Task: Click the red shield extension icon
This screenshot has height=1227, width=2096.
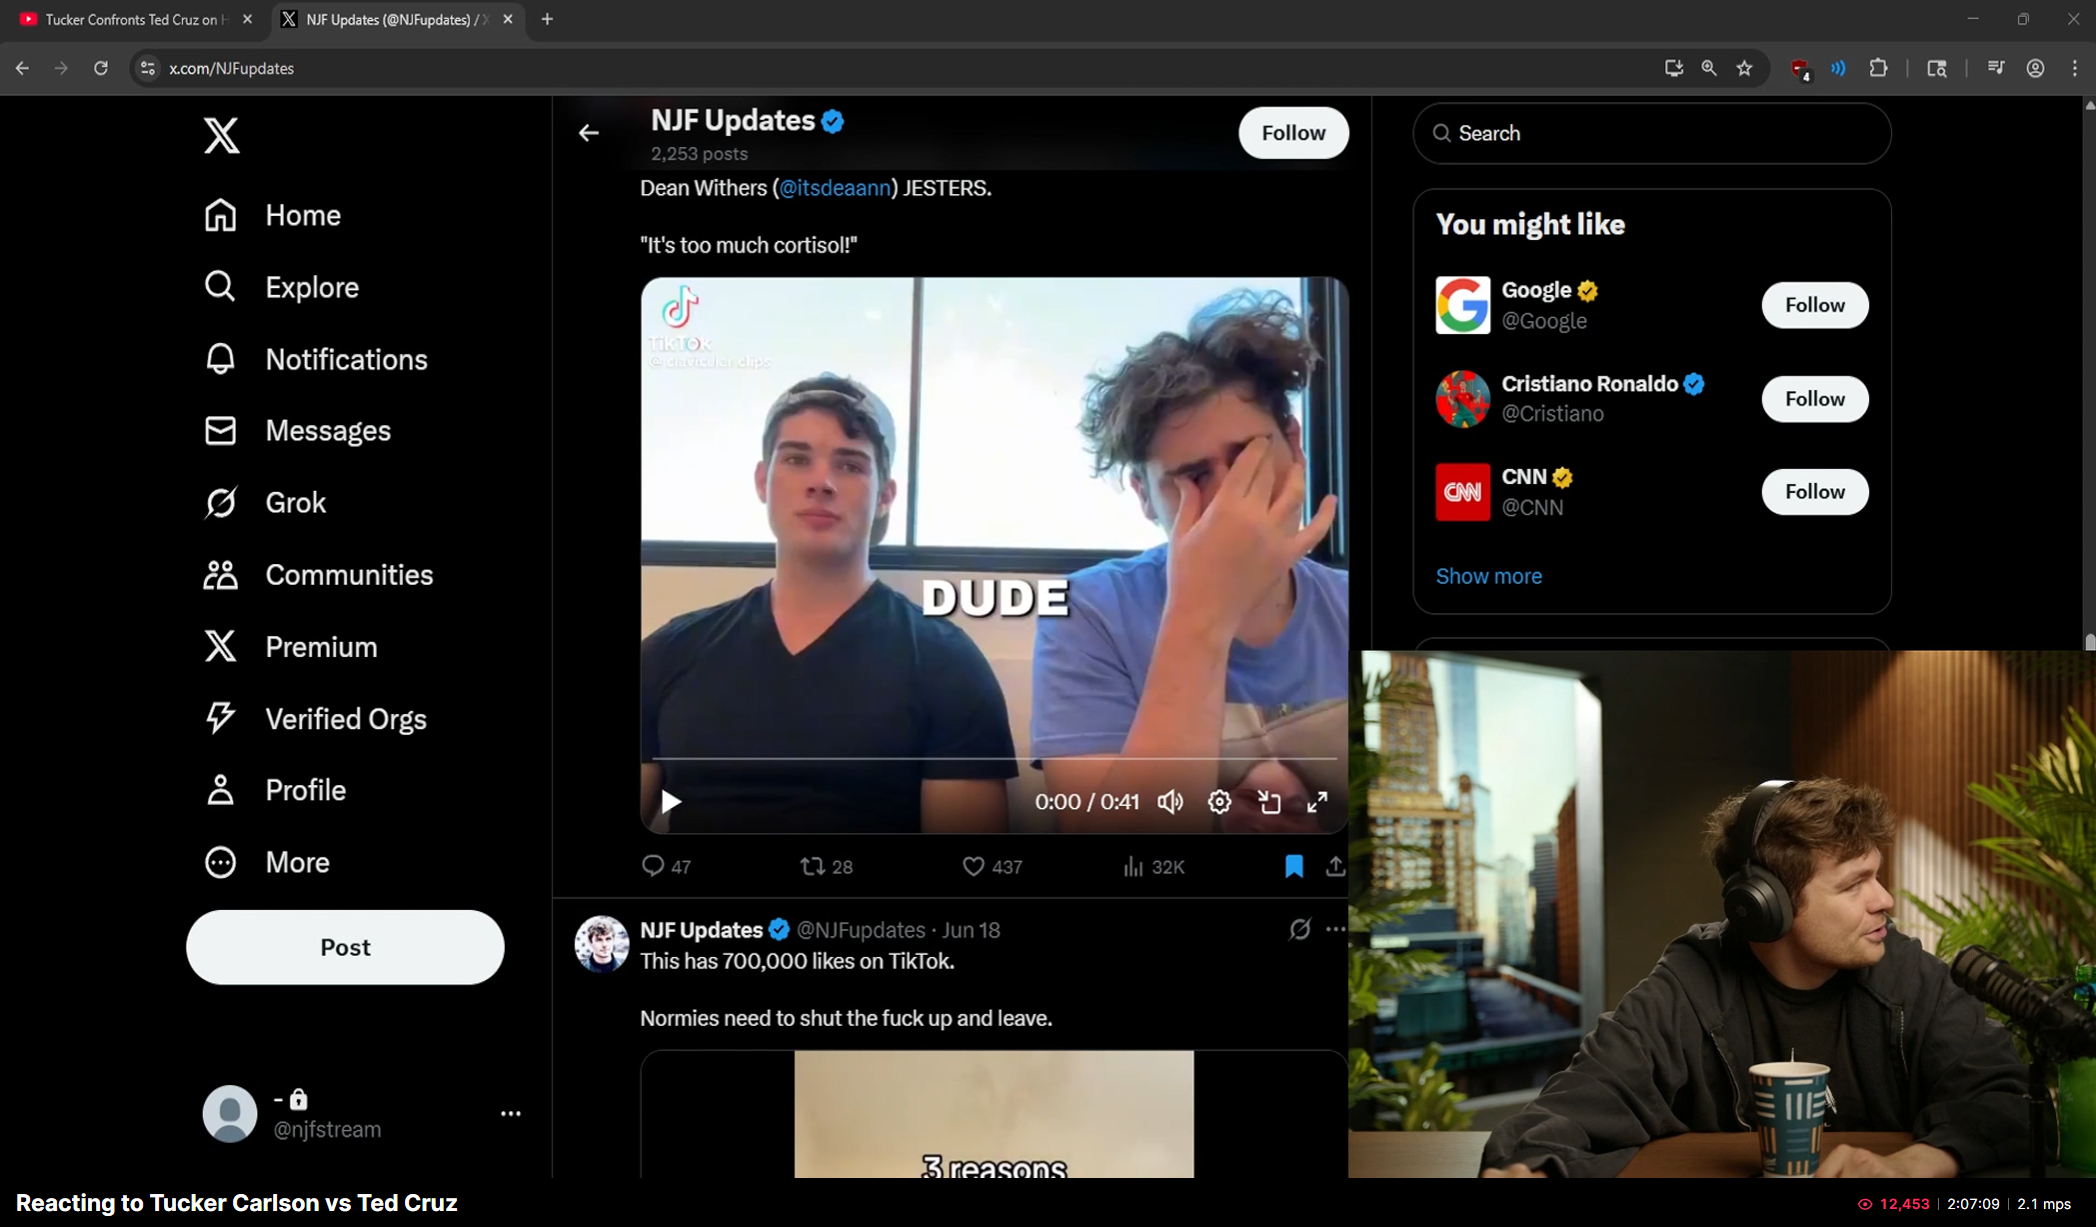Action: (x=1800, y=68)
